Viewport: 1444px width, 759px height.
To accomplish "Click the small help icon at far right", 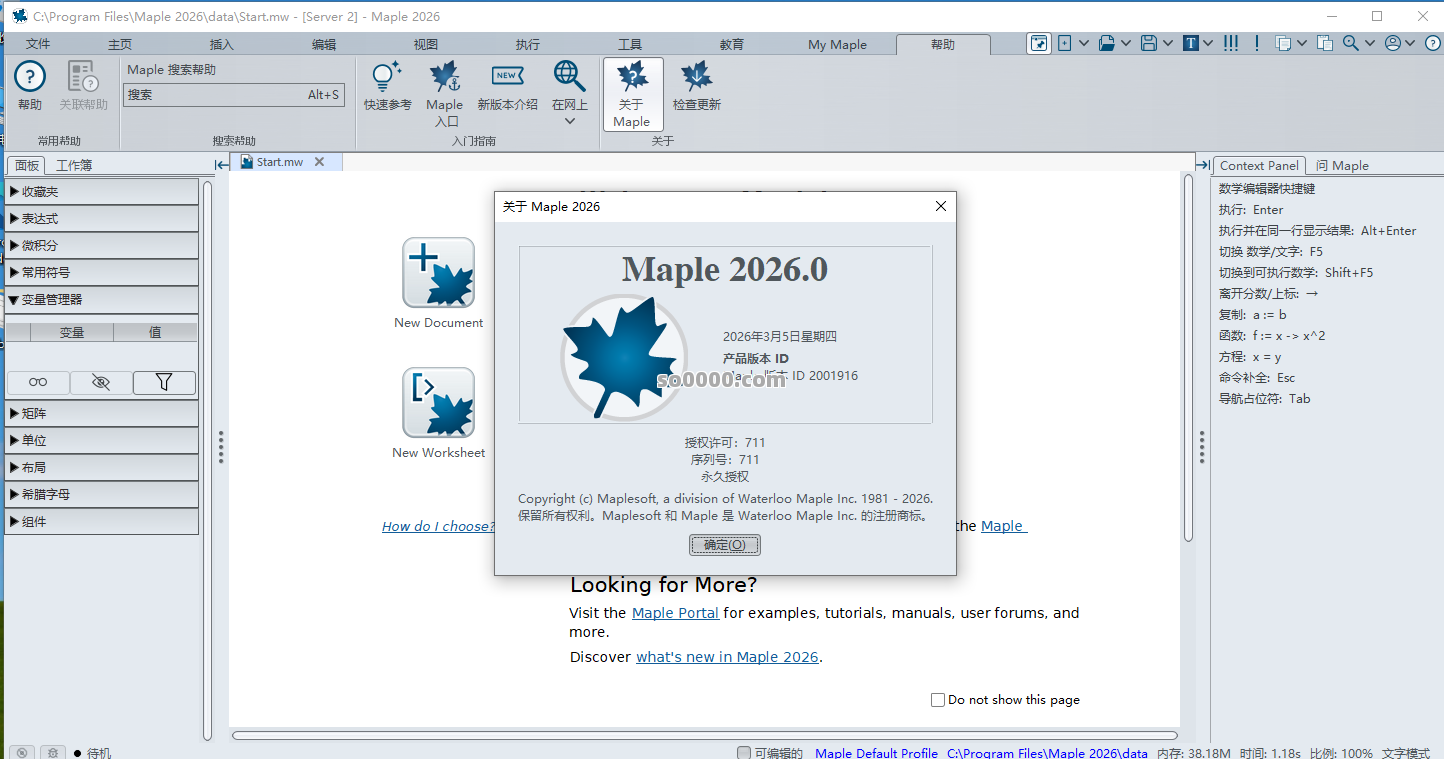I will (x=1433, y=43).
